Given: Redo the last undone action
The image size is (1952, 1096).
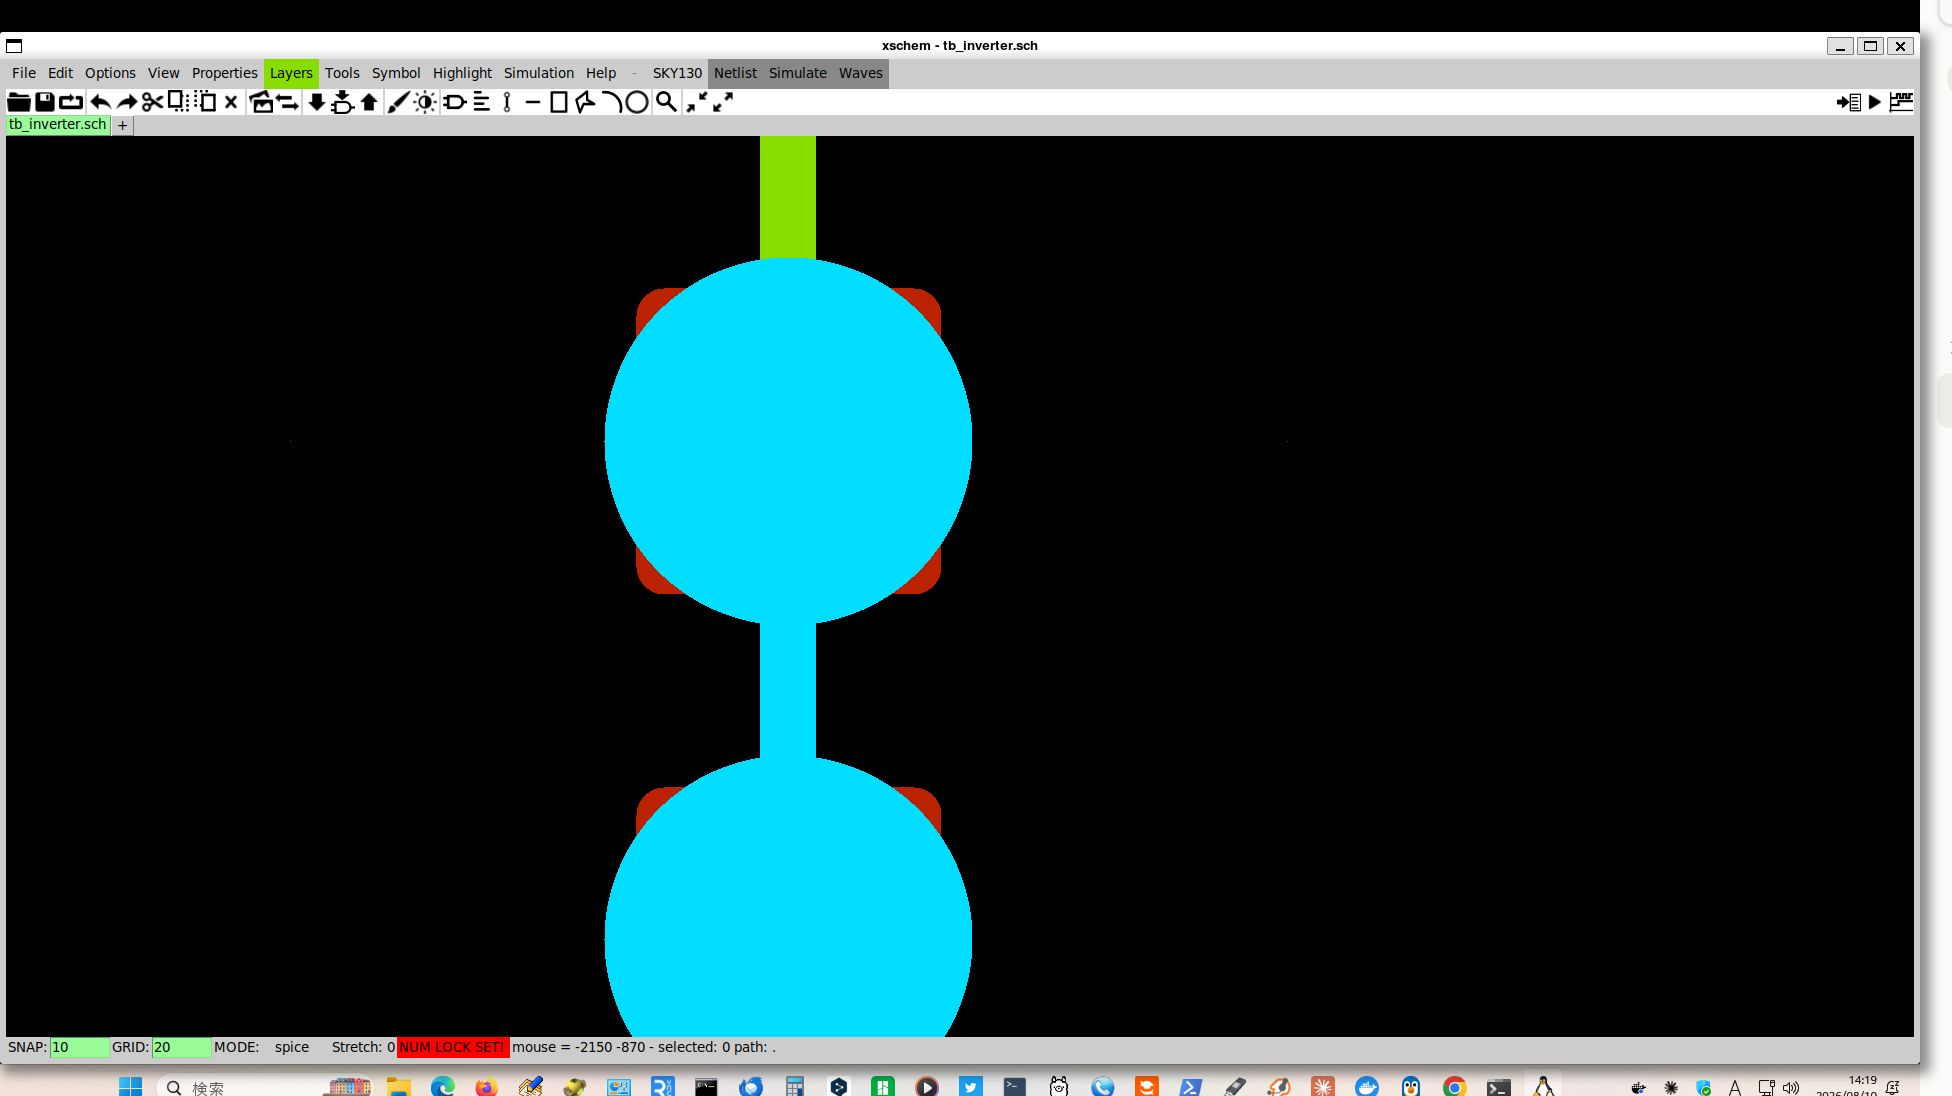Looking at the screenshot, I should click(127, 102).
